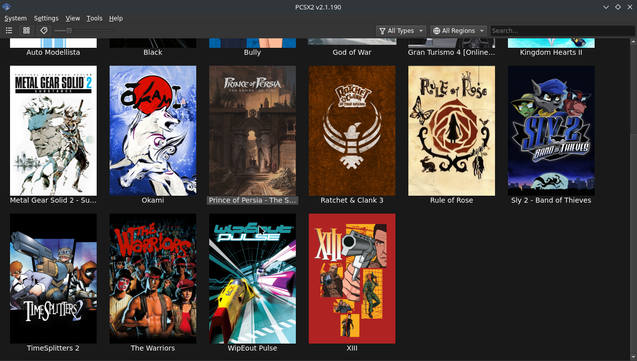Viewport: 637px width, 361px height.
Task: Click the TimeSplitters 2 title label
Action: click(x=53, y=348)
